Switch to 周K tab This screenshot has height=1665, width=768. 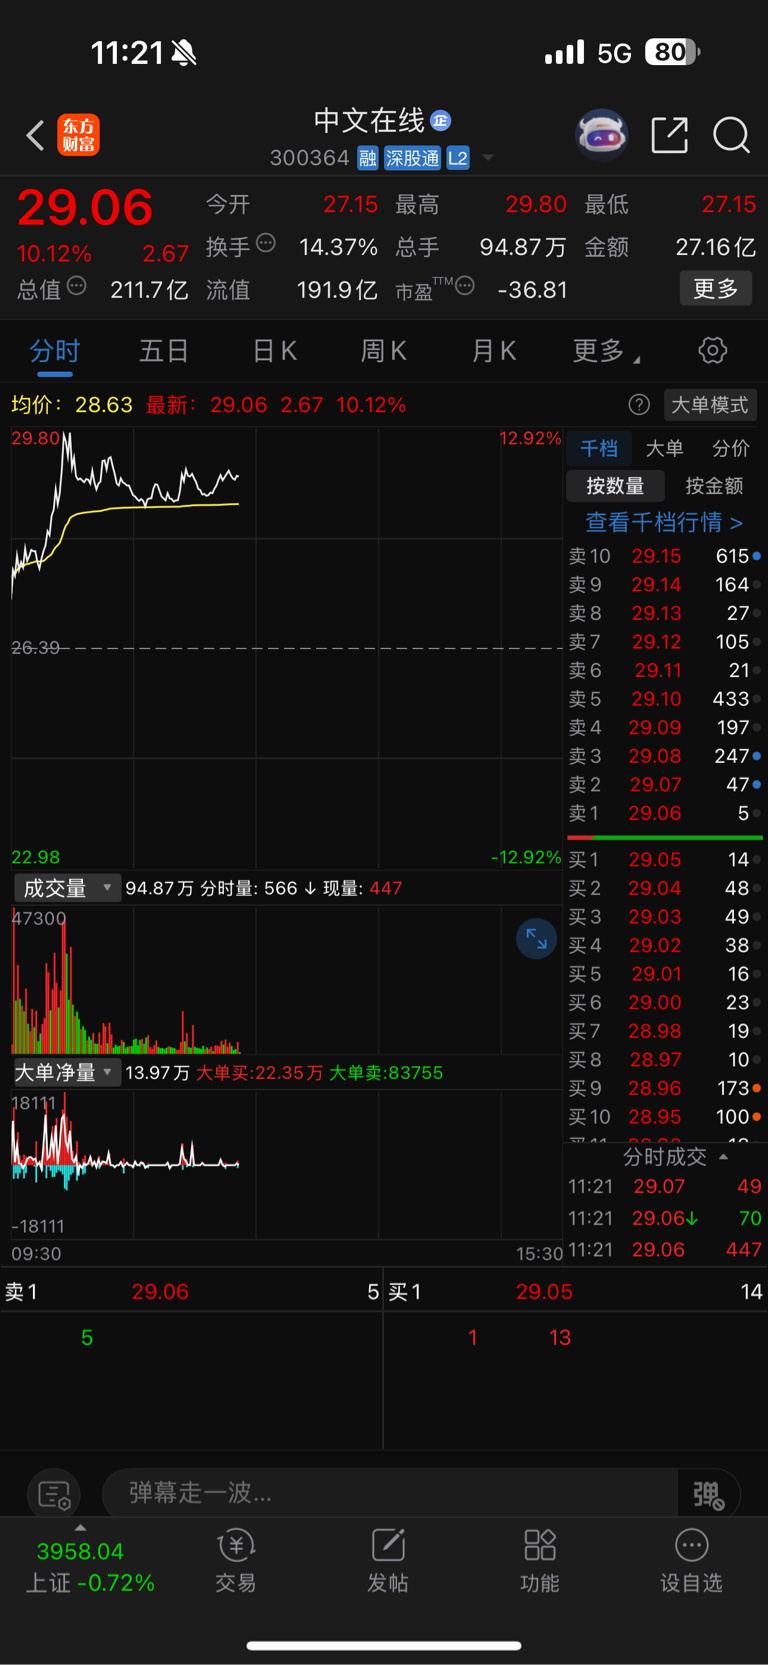[x=384, y=351]
